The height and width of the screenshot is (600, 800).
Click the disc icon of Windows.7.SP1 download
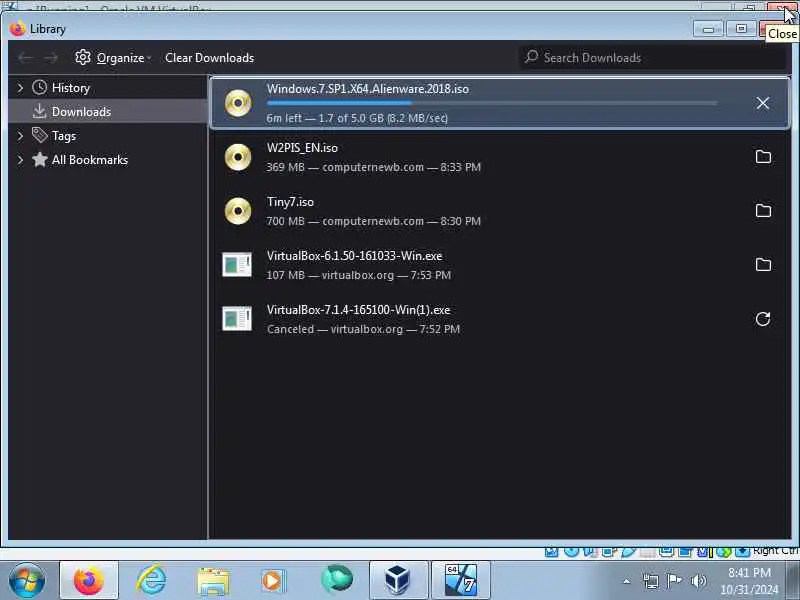click(238, 103)
